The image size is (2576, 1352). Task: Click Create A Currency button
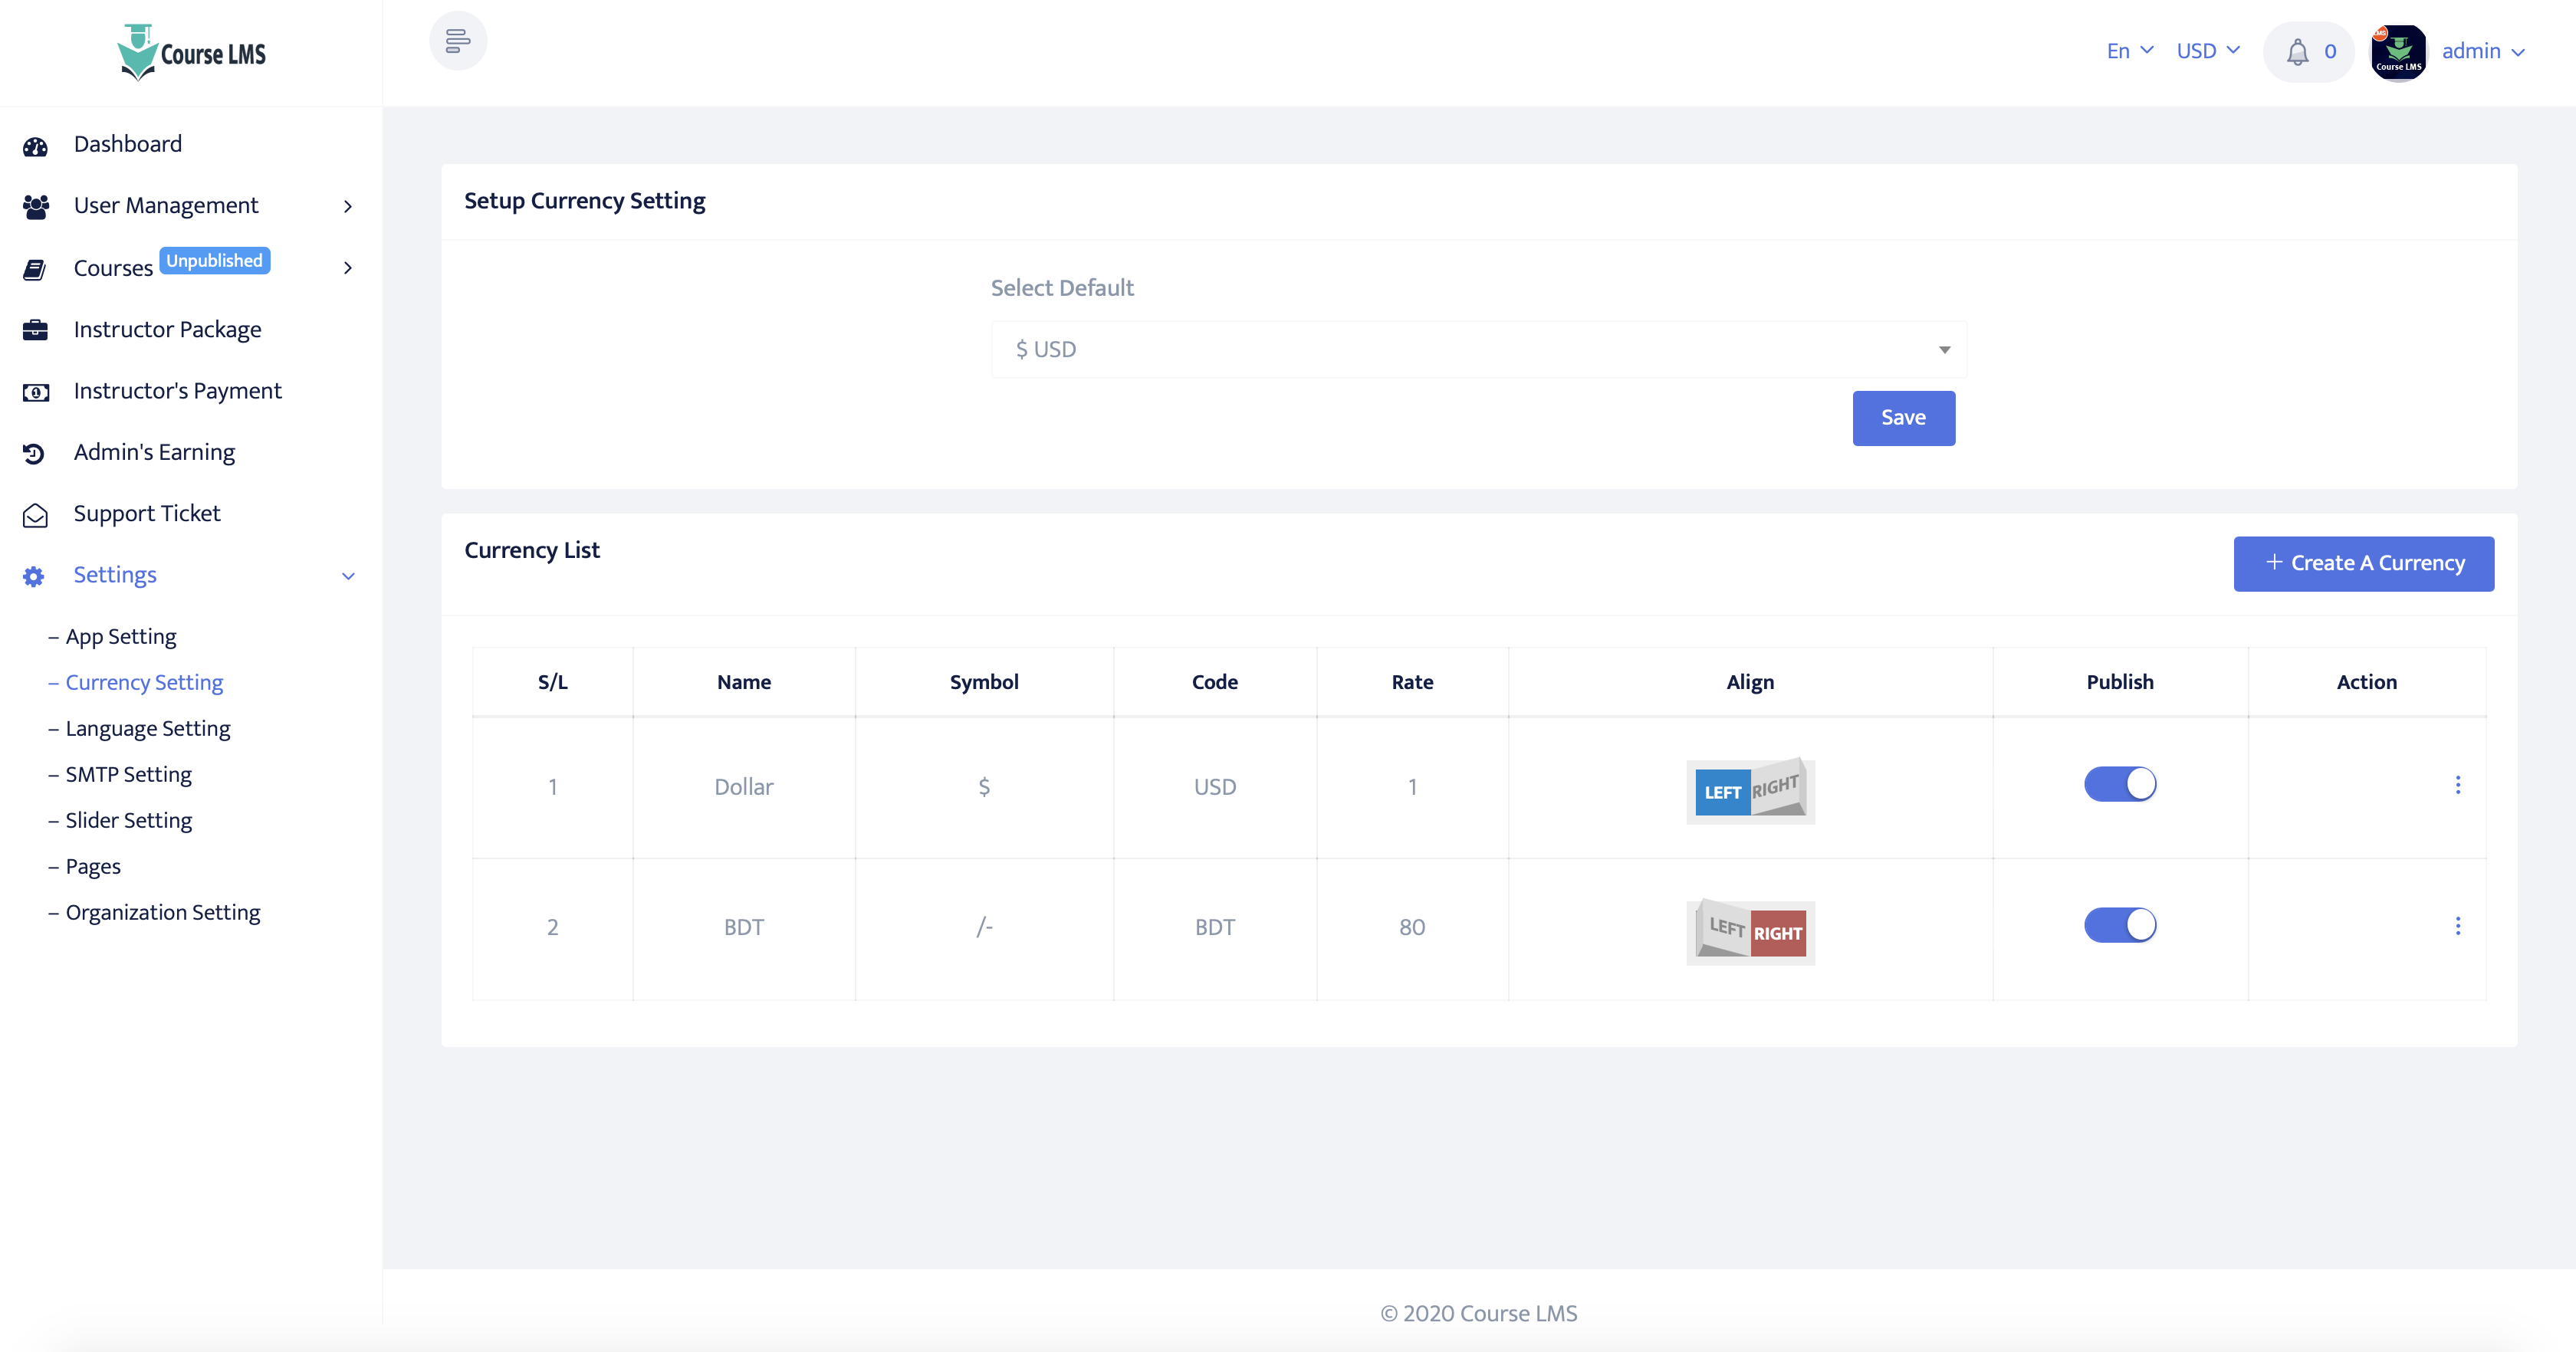point(2363,563)
